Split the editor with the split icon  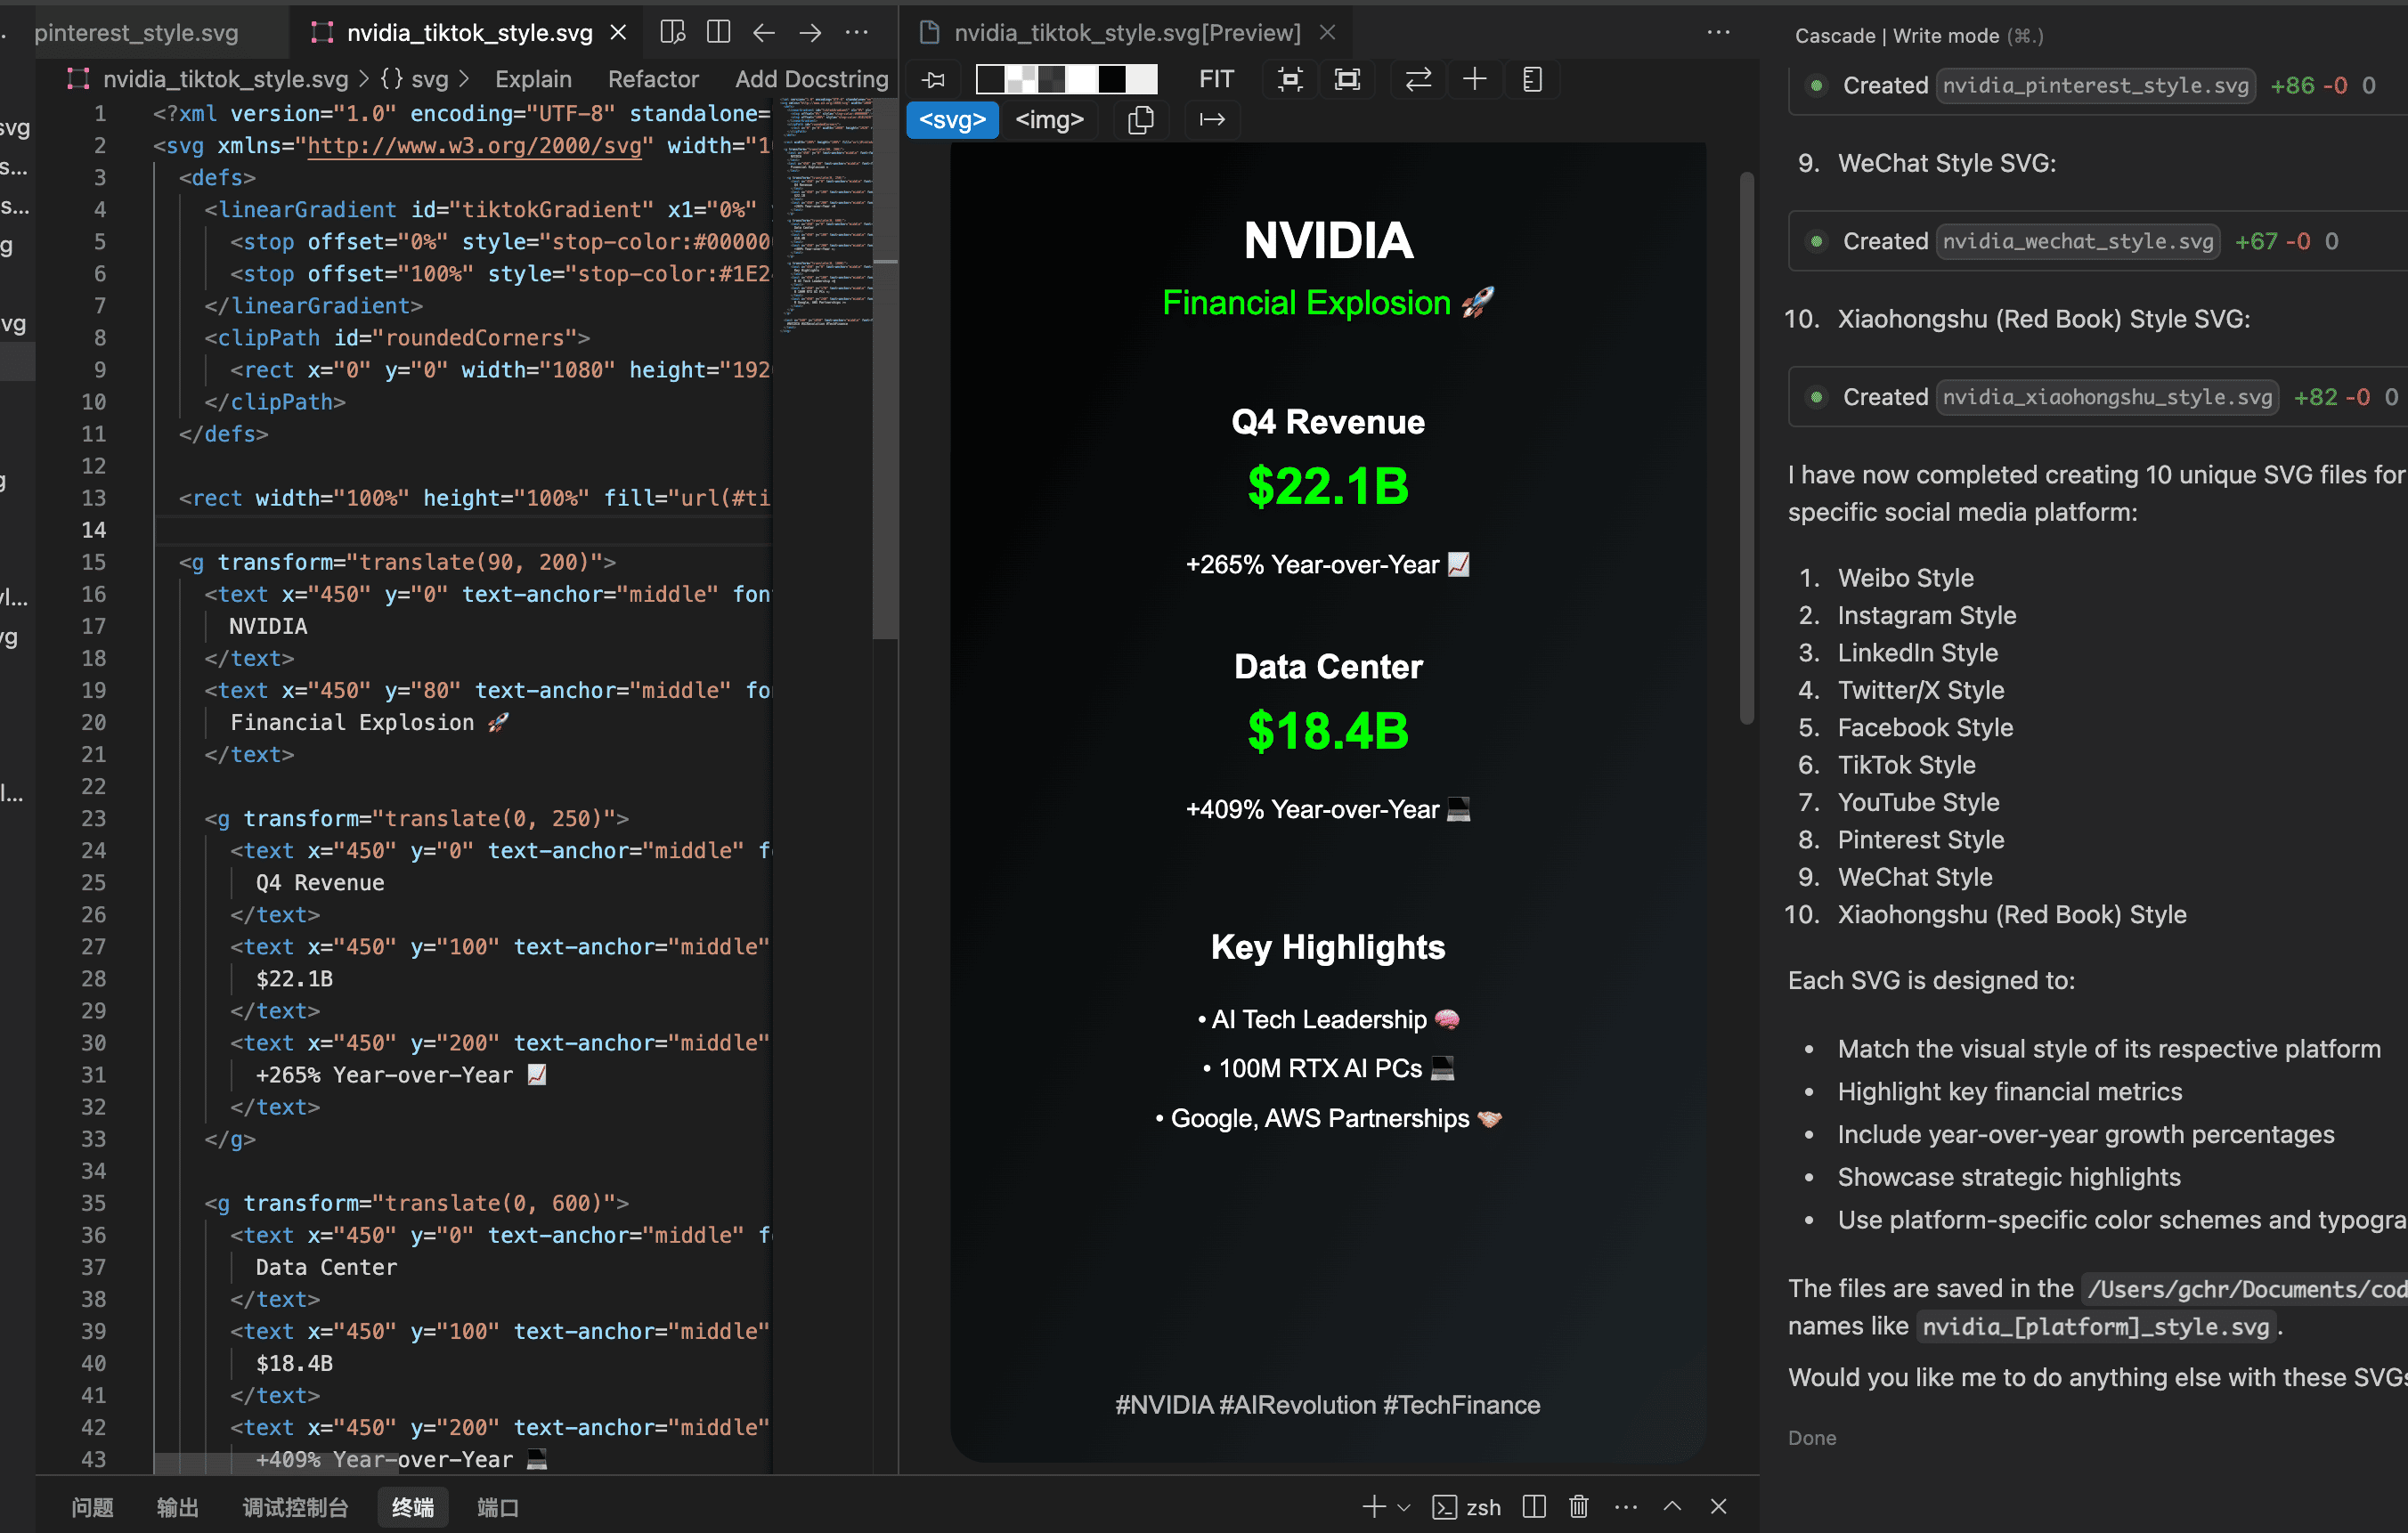717,32
